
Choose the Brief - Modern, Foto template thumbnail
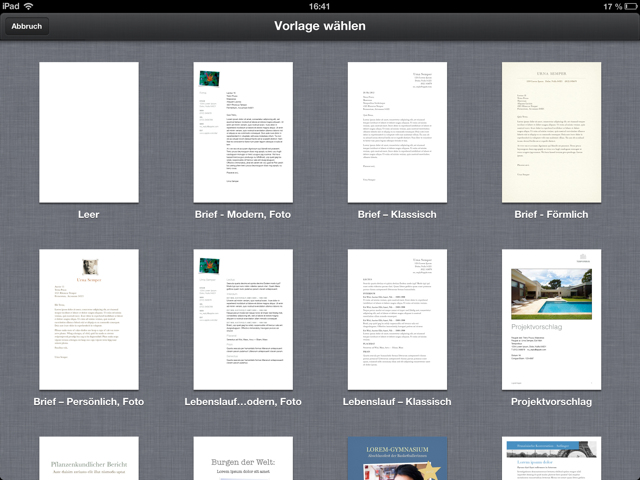point(243,132)
